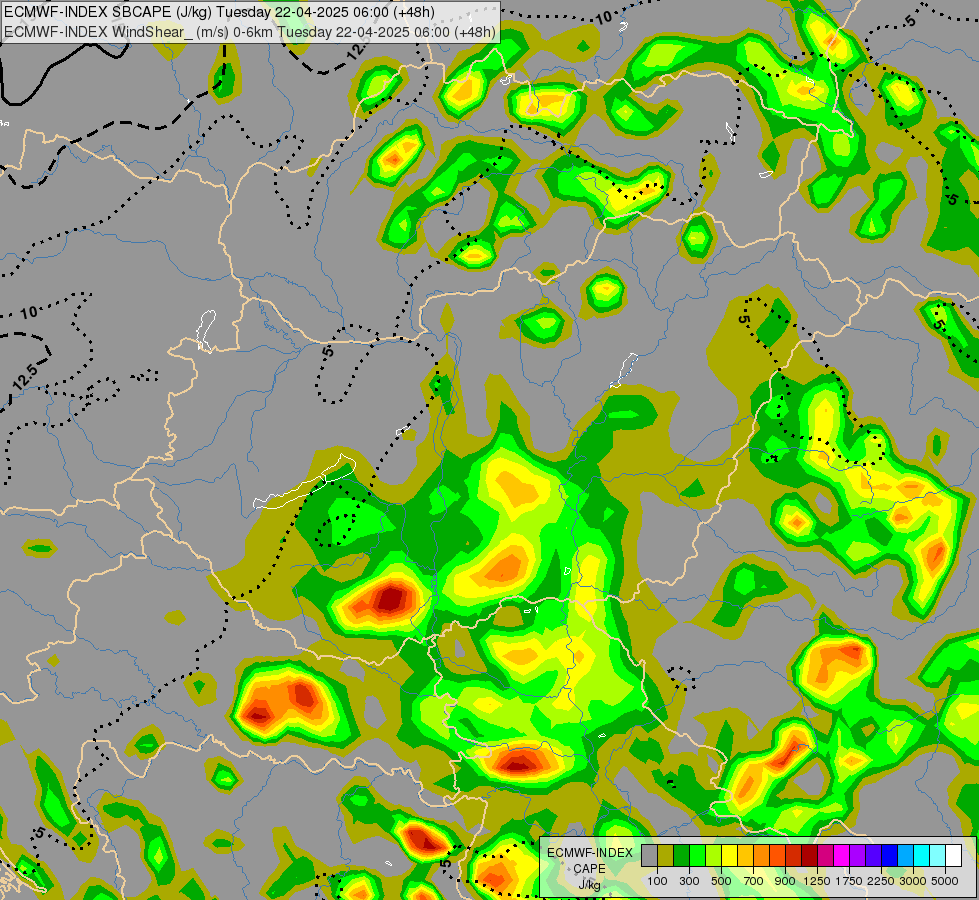
Task: Click the 100 legend value
Action: 657,881
